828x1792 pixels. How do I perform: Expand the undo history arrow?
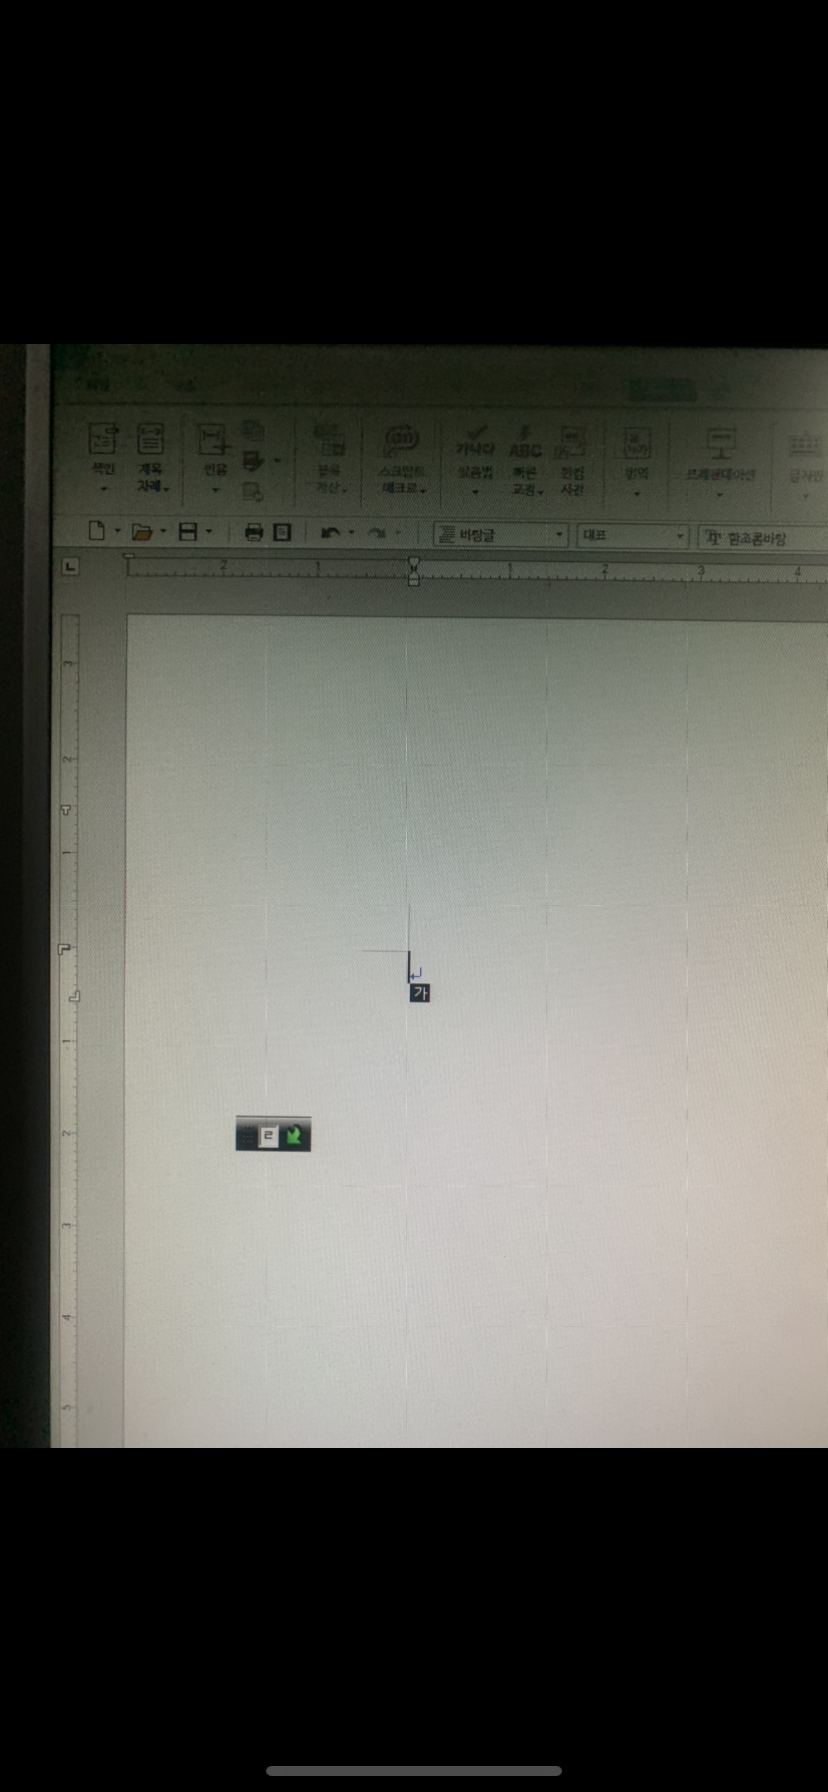coord(351,533)
